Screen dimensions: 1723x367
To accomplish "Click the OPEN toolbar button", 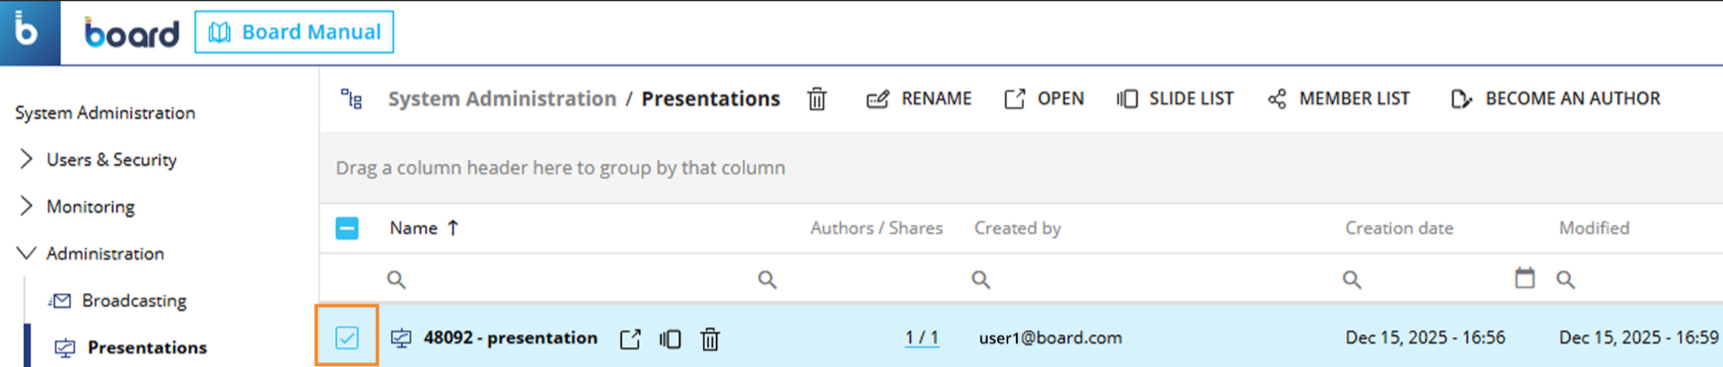I will coord(1044,98).
